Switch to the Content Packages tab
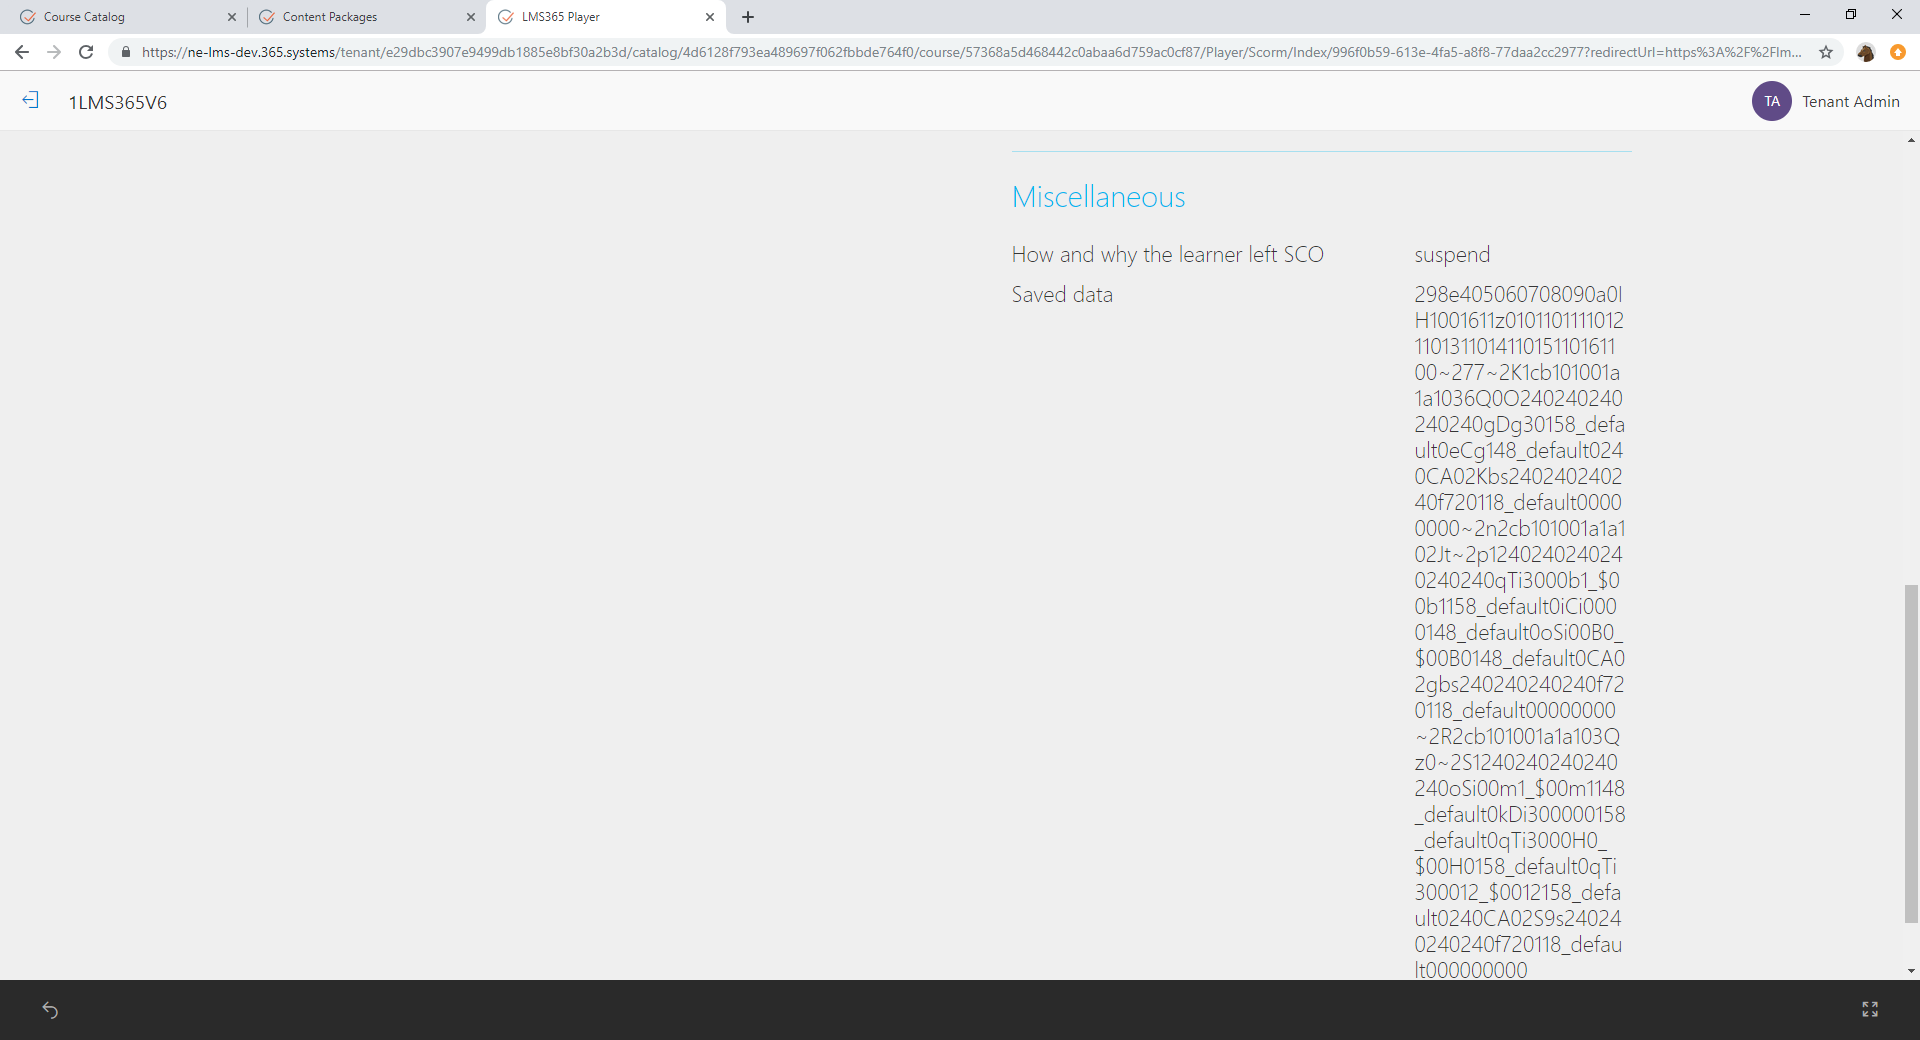 tap(366, 17)
